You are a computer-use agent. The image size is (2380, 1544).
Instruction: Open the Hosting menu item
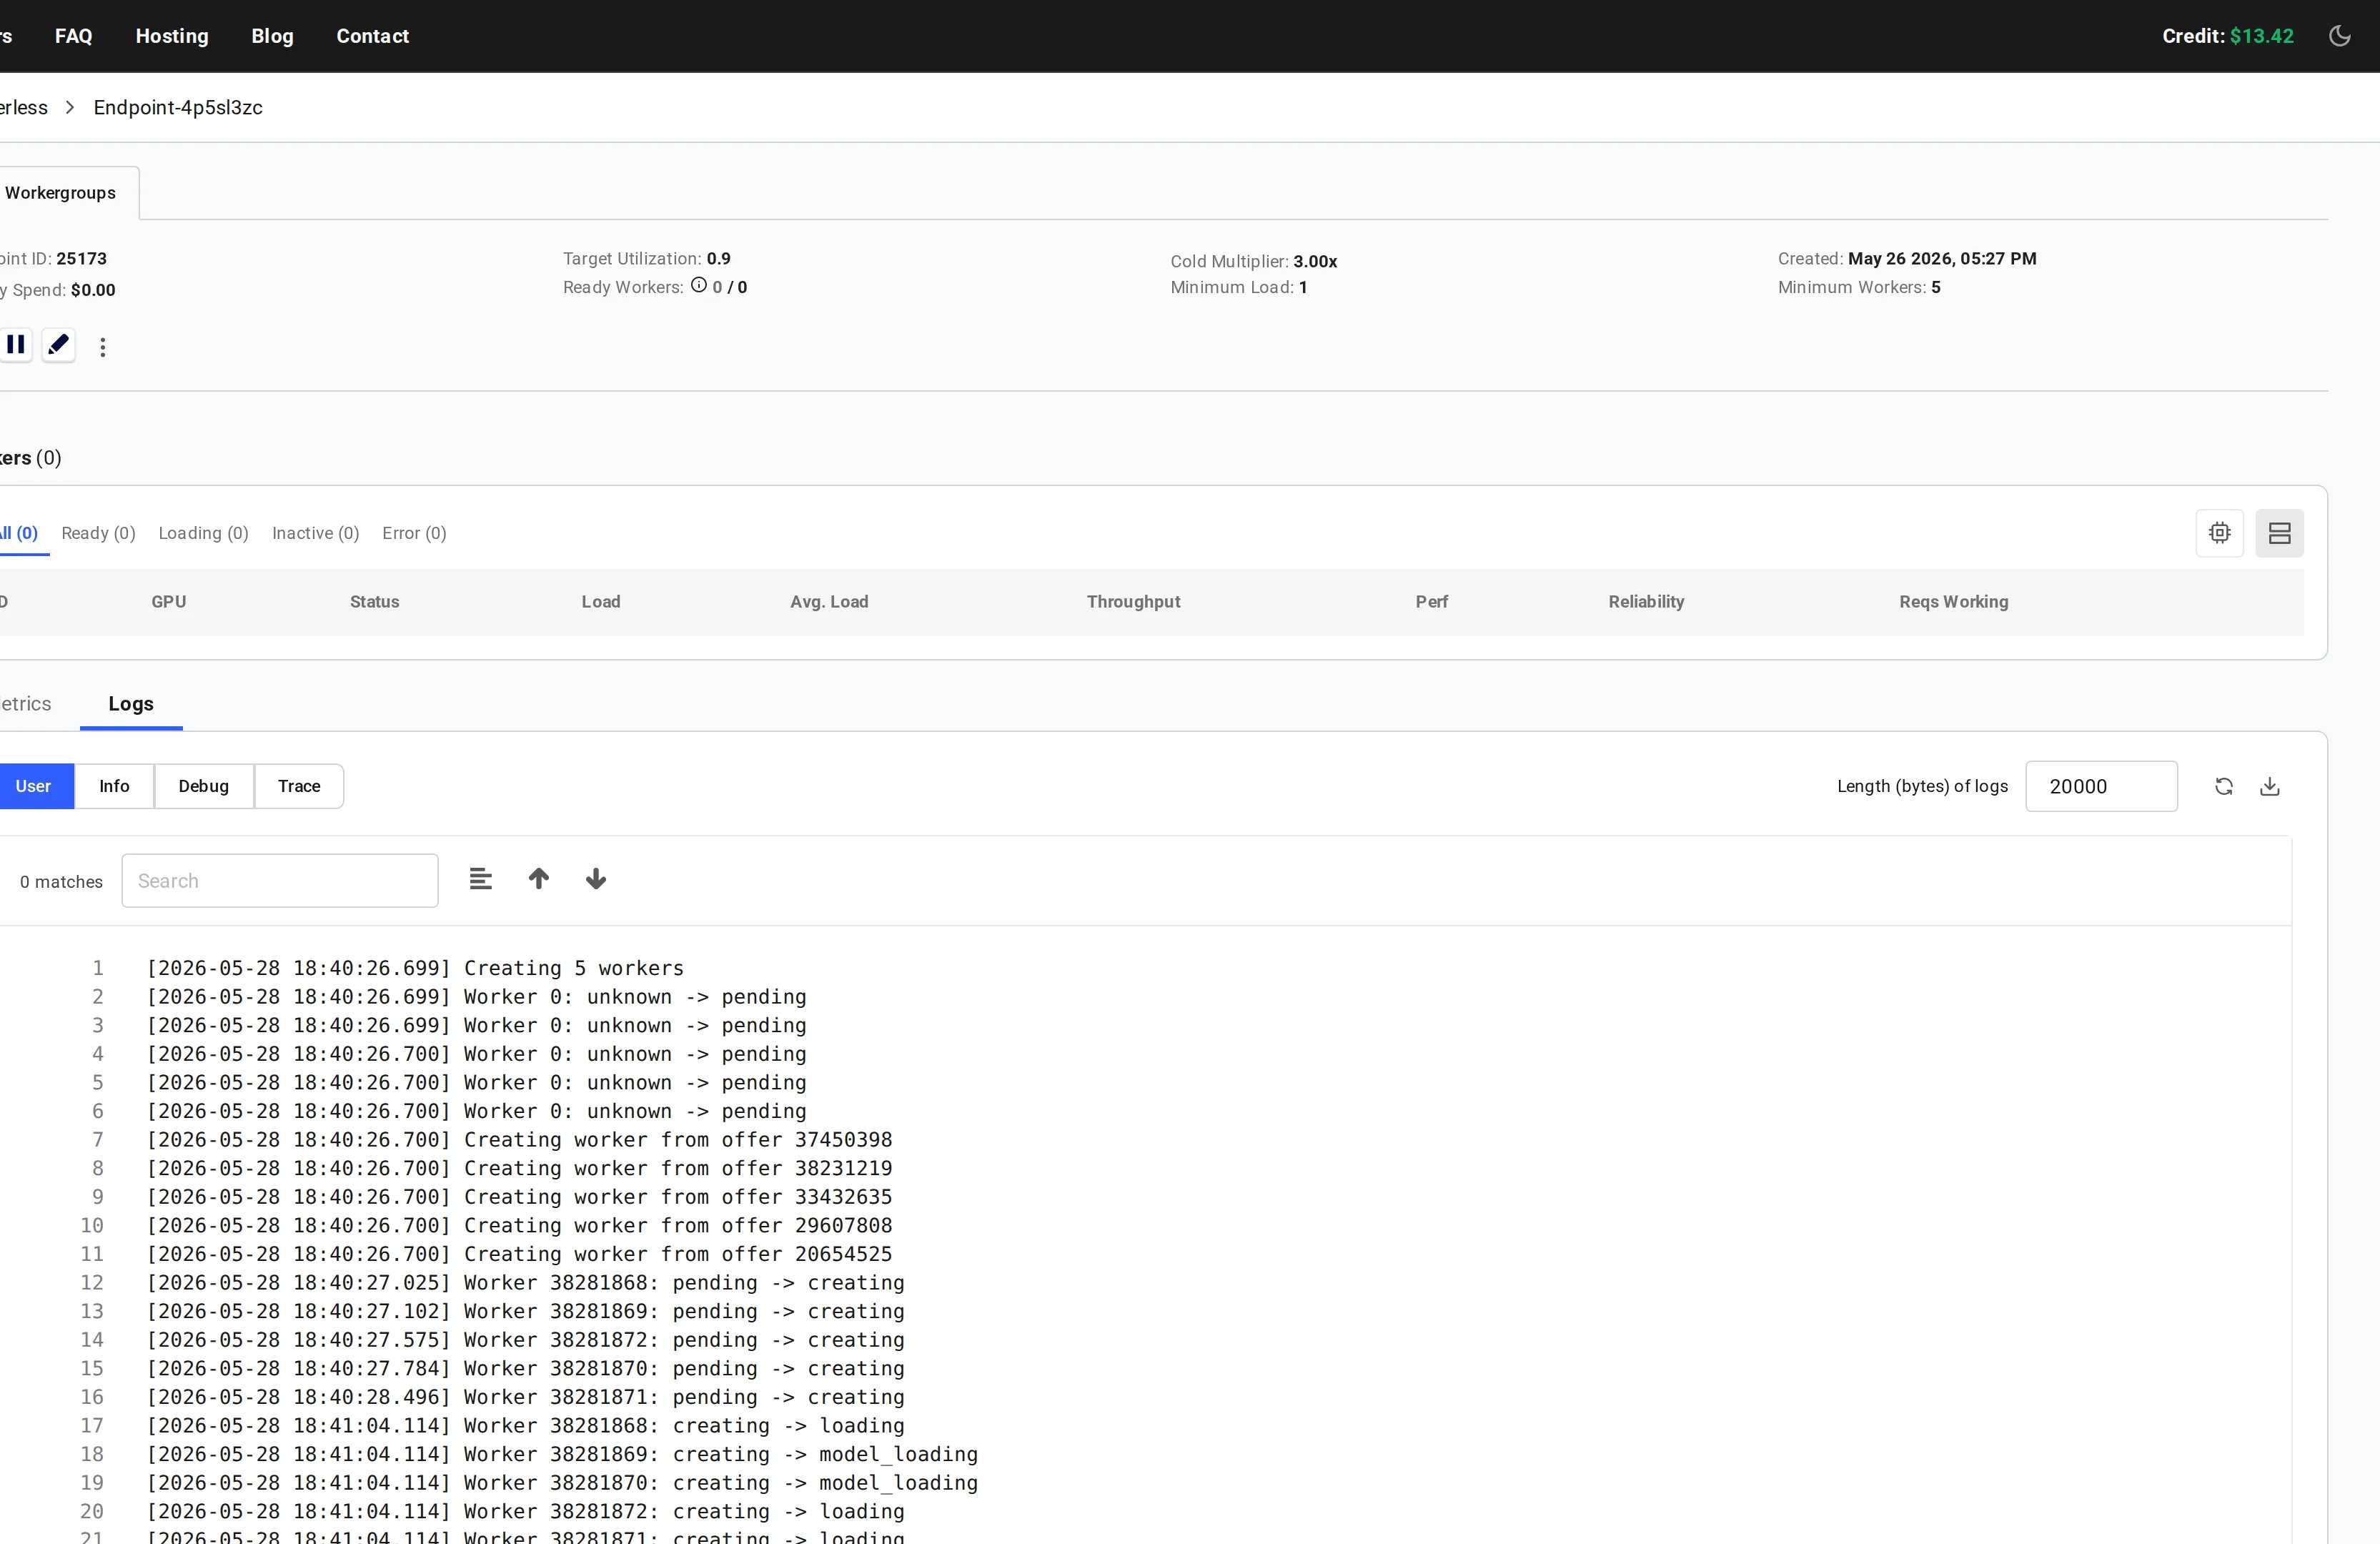172,36
